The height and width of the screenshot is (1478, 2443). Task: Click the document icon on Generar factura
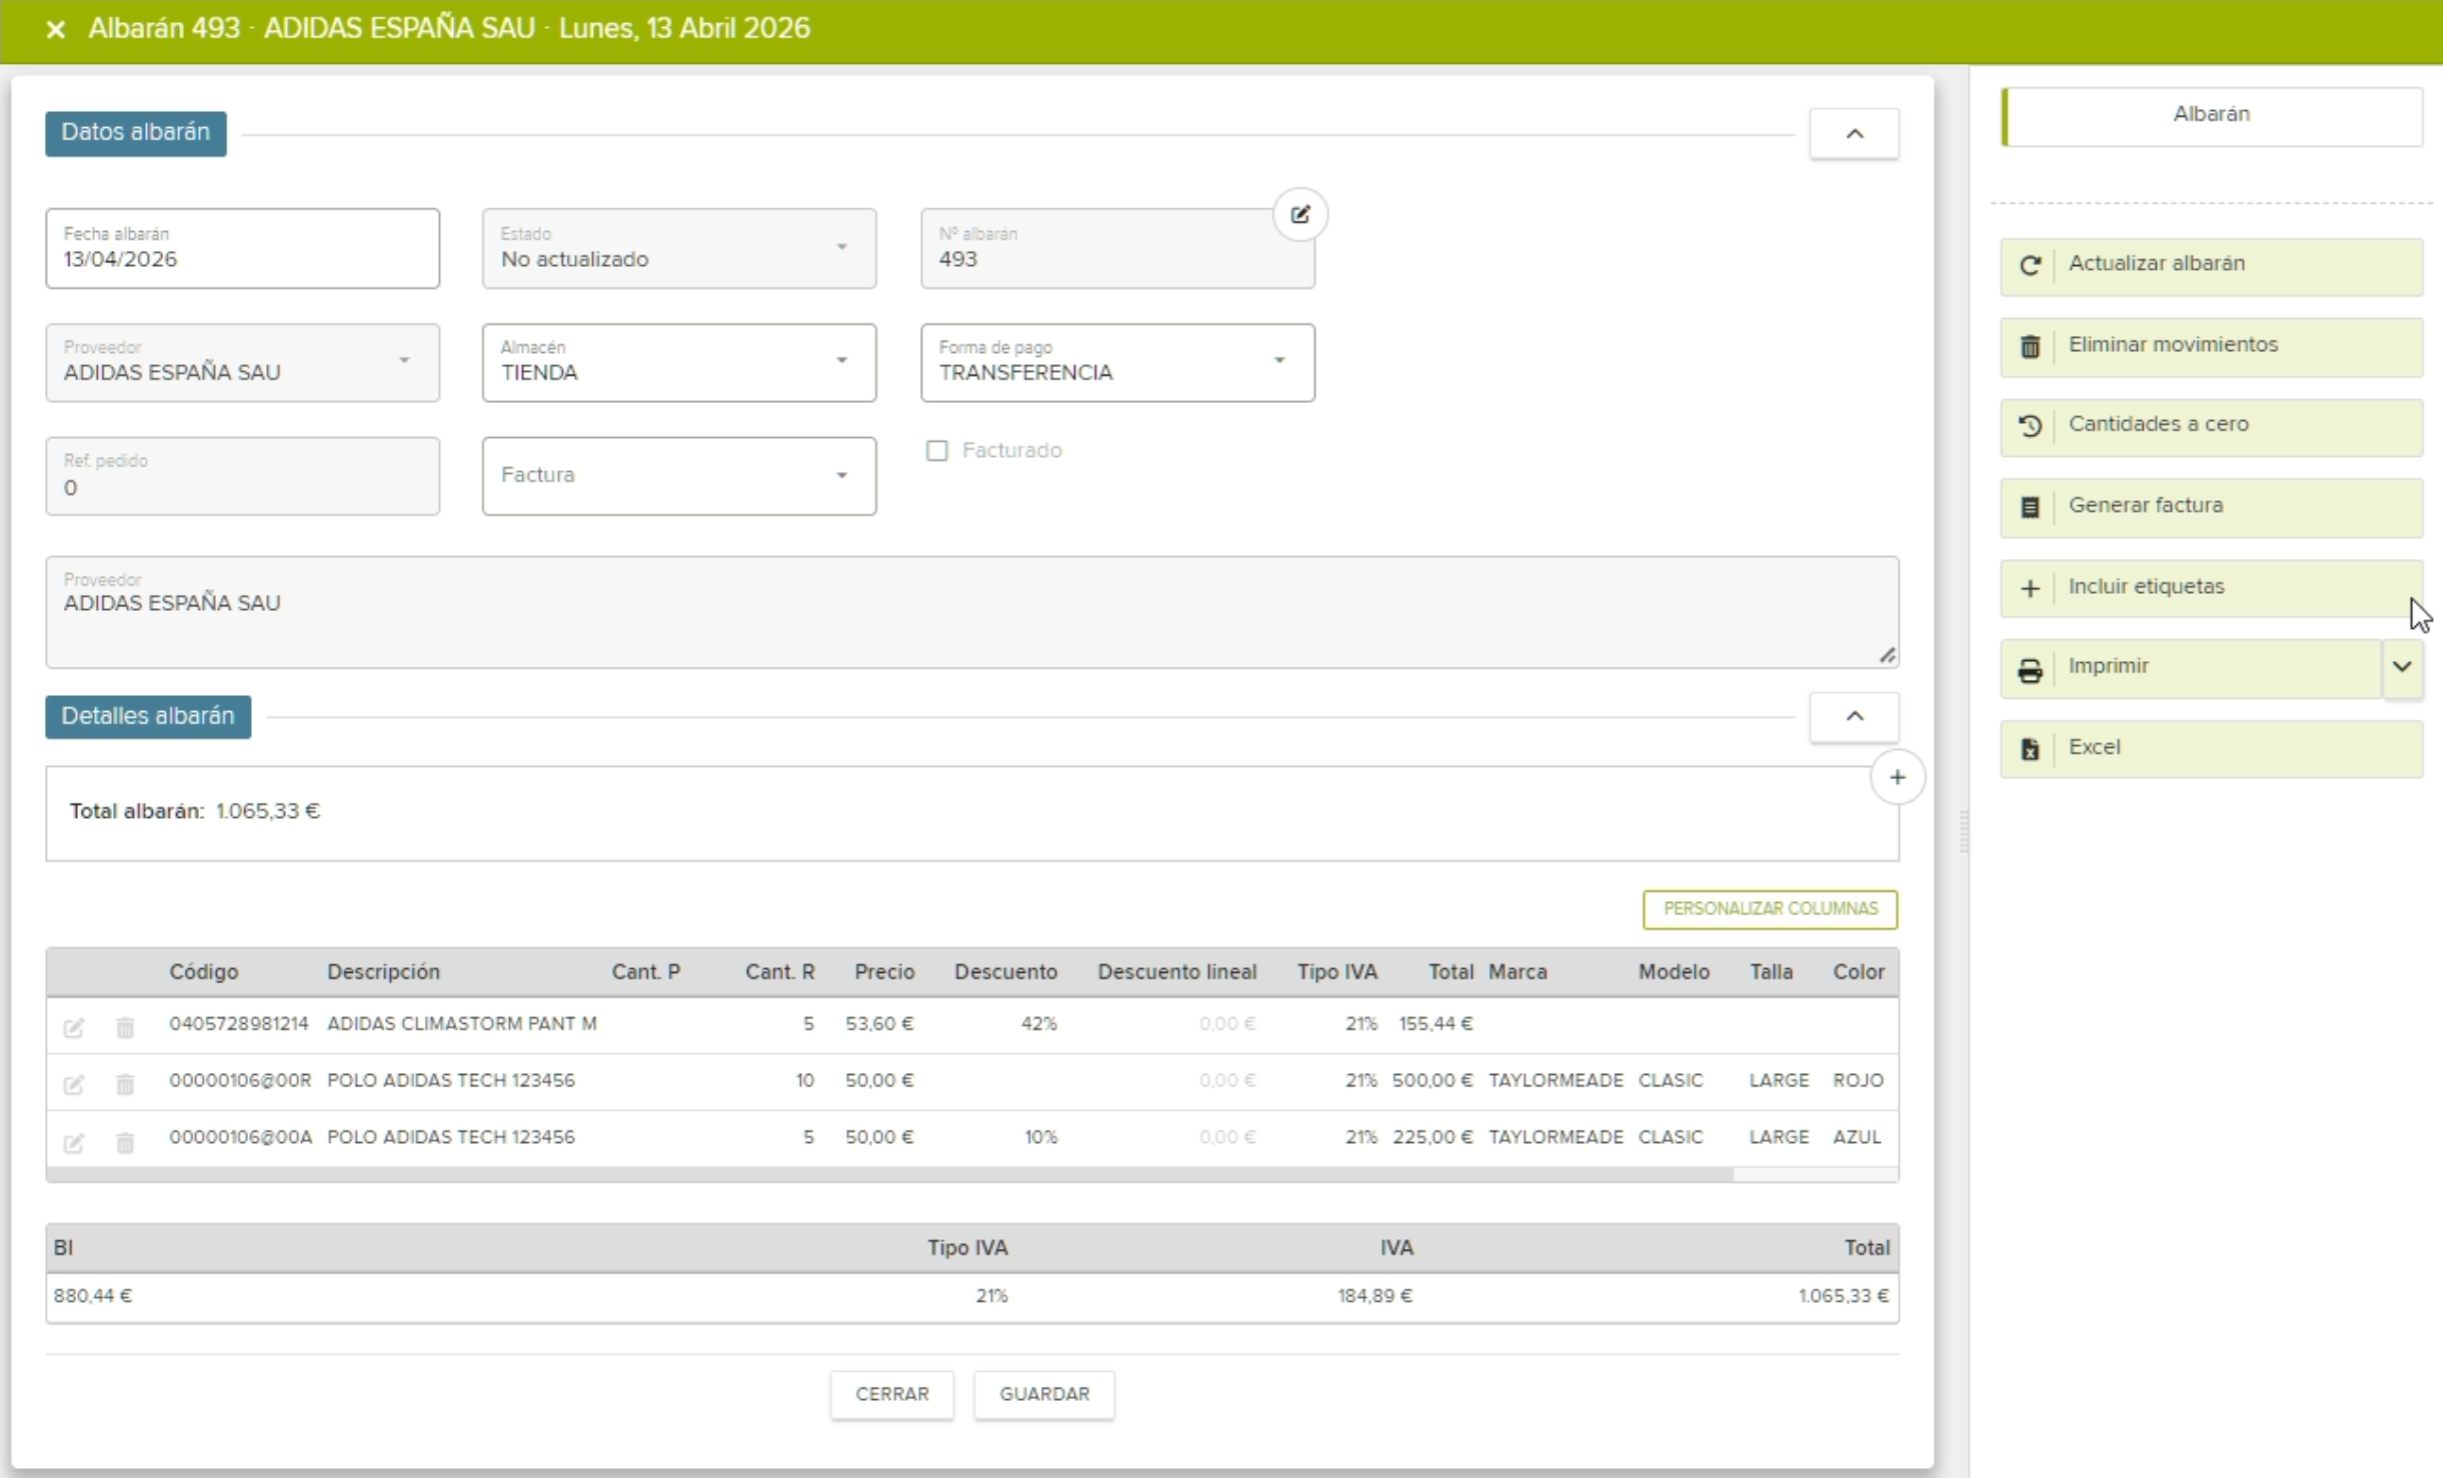coord(2030,507)
